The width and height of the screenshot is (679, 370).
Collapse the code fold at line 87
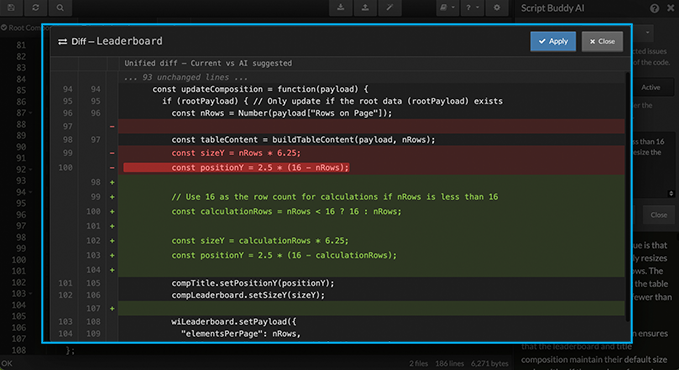(30, 113)
